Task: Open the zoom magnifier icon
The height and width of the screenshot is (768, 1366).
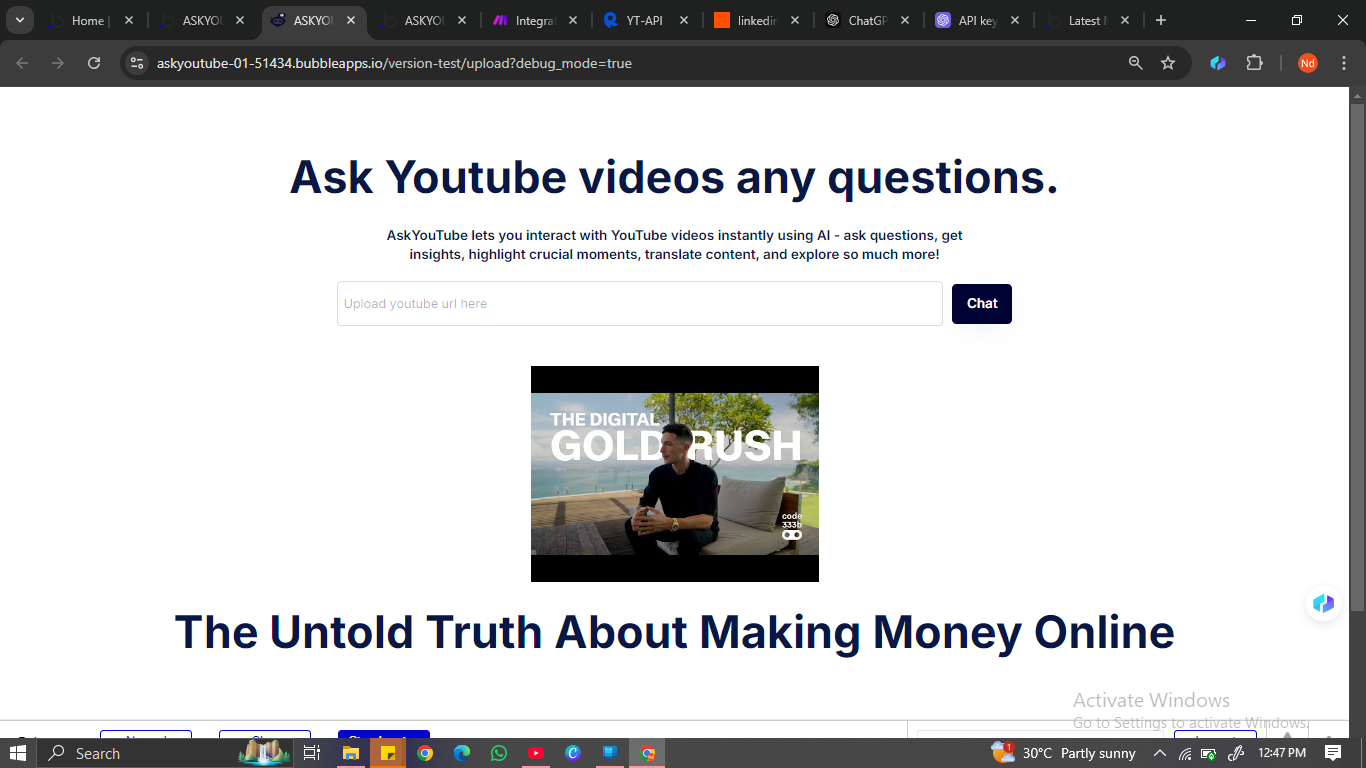Action: pyautogui.click(x=1135, y=63)
